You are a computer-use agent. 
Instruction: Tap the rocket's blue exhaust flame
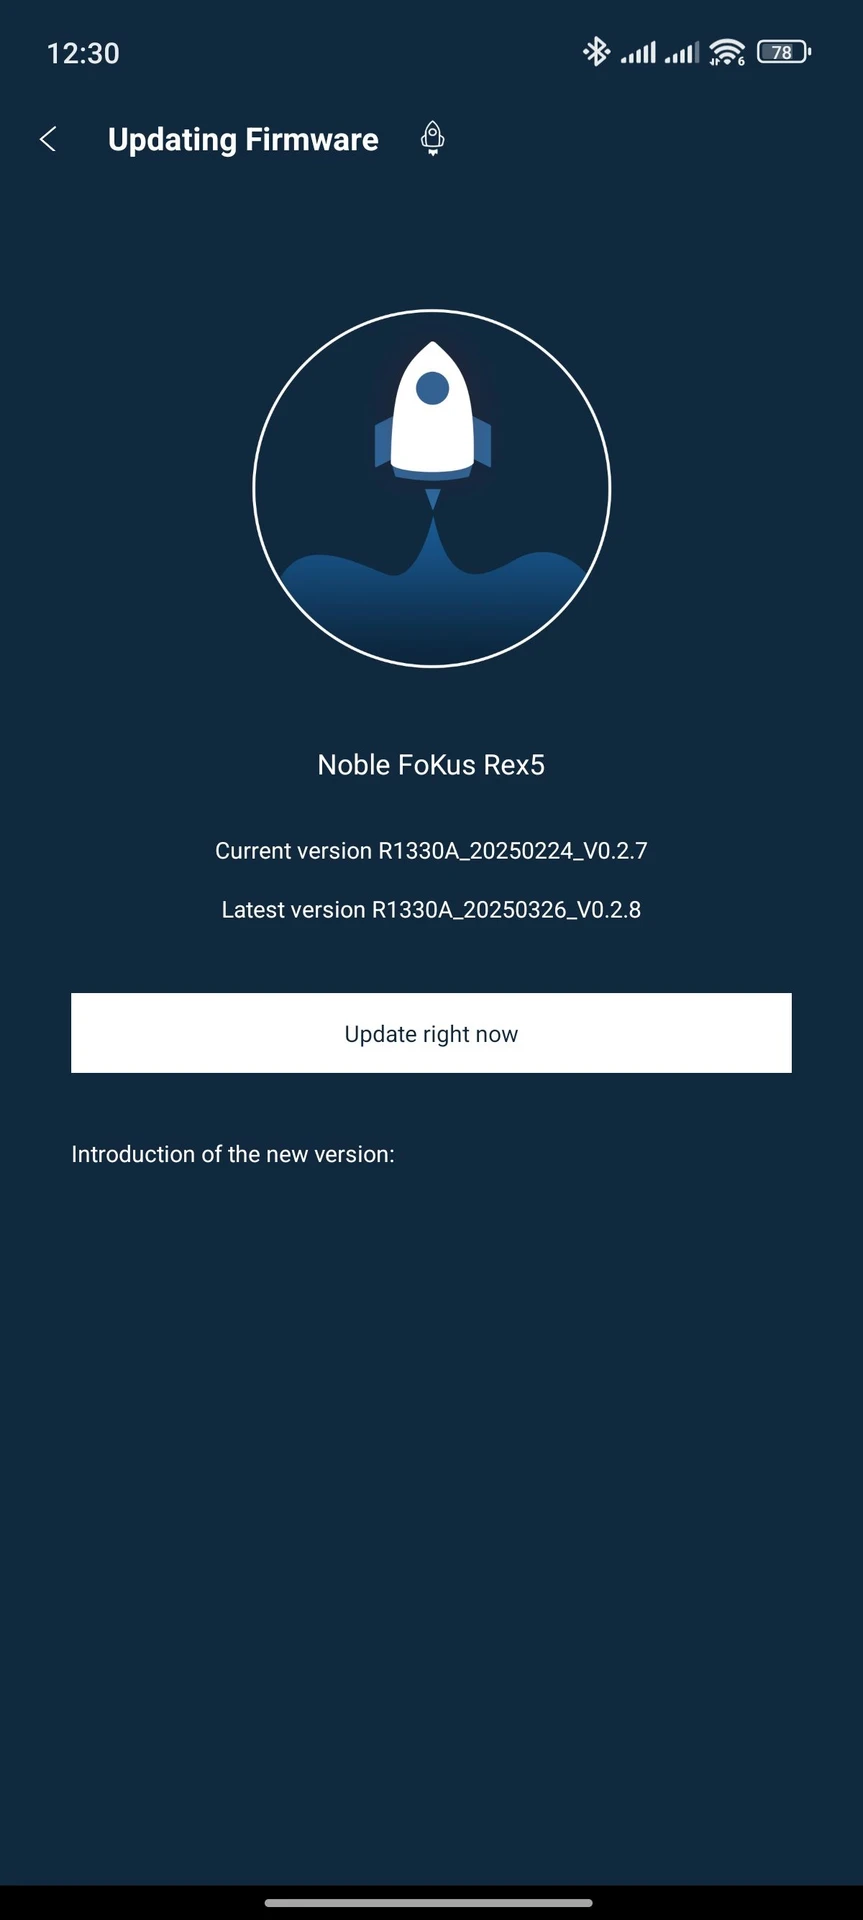point(432,500)
